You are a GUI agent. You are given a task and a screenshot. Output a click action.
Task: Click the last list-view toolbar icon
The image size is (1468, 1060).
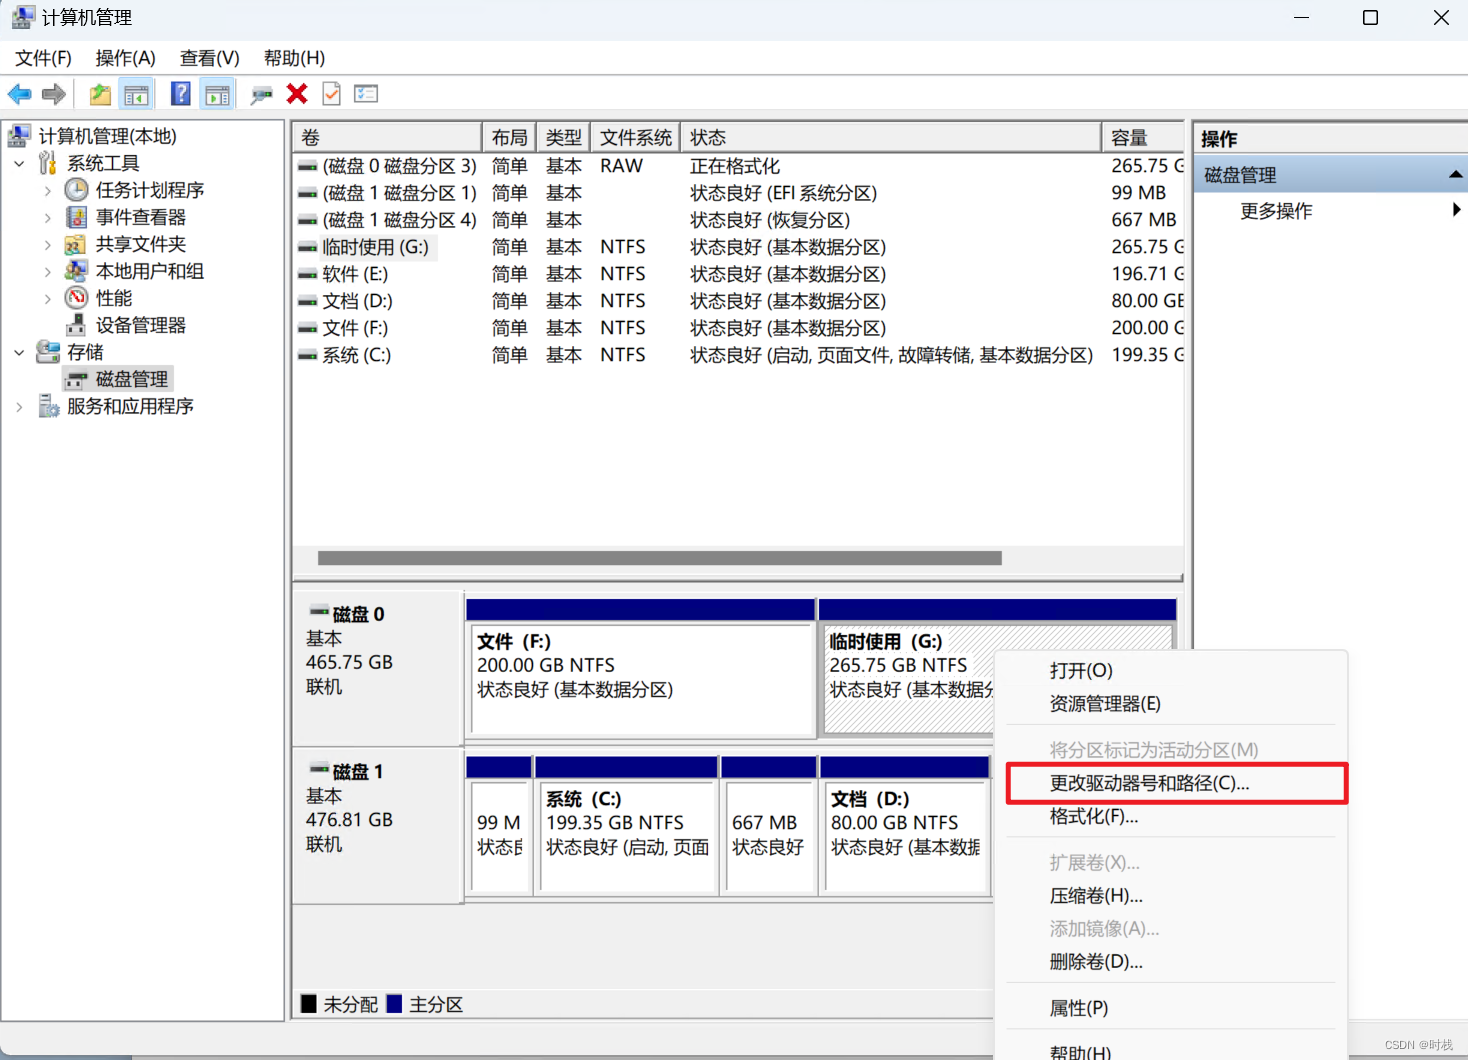click(x=366, y=94)
